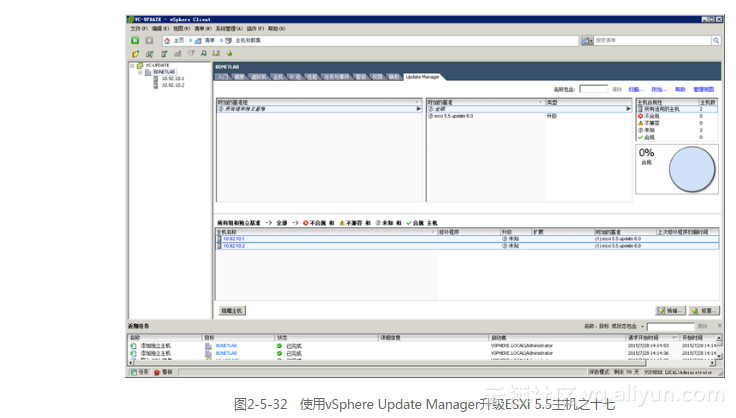Switch to the Getting Started (入门) tab
Screen dimensions: 736x418
click(x=222, y=77)
